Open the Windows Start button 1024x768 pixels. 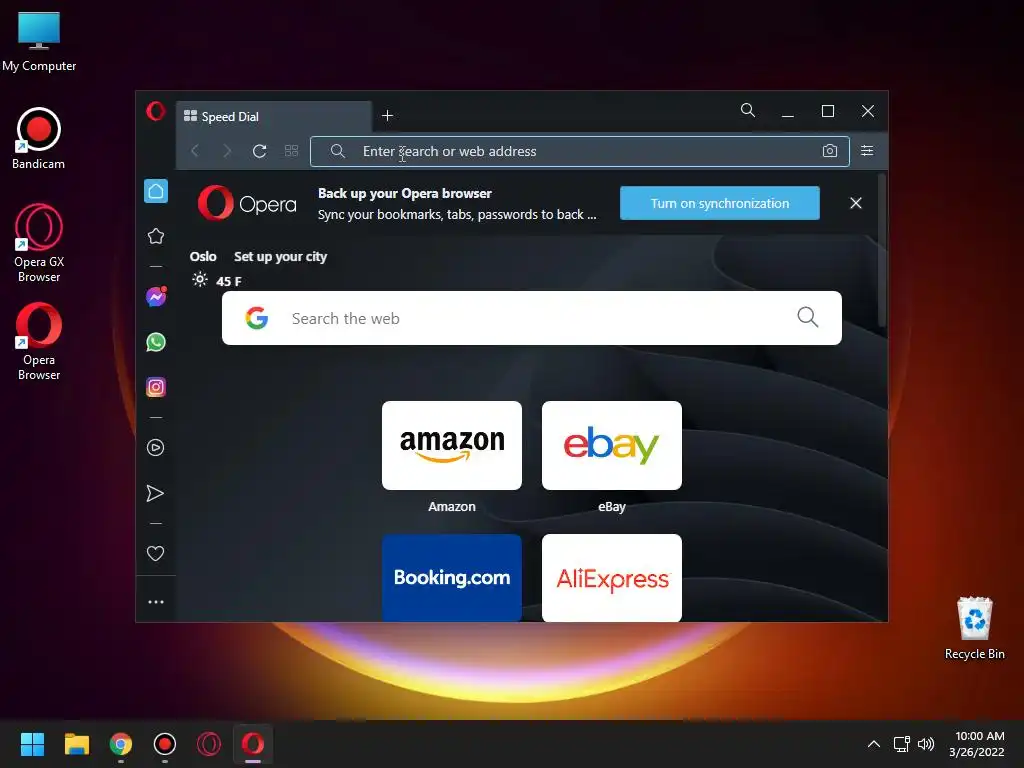point(32,744)
